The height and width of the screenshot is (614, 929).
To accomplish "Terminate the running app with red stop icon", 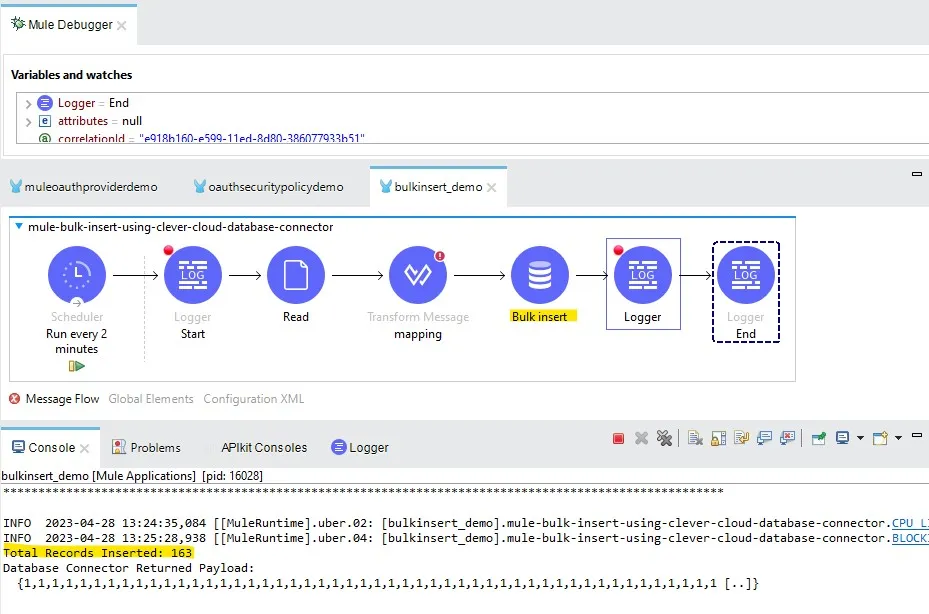I will coord(618,439).
